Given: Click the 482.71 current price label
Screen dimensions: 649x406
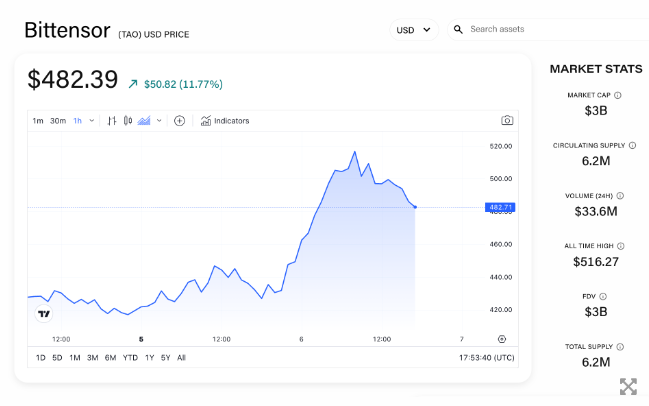Looking at the screenshot, I should pos(500,207).
